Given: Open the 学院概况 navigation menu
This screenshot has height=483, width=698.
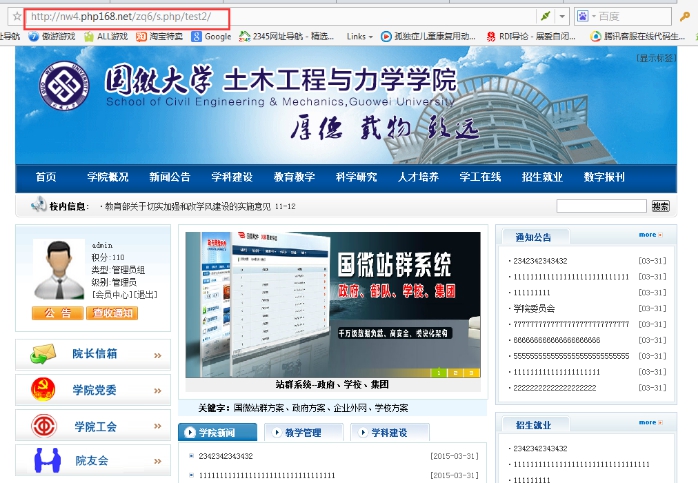Looking at the screenshot, I should (x=107, y=177).
